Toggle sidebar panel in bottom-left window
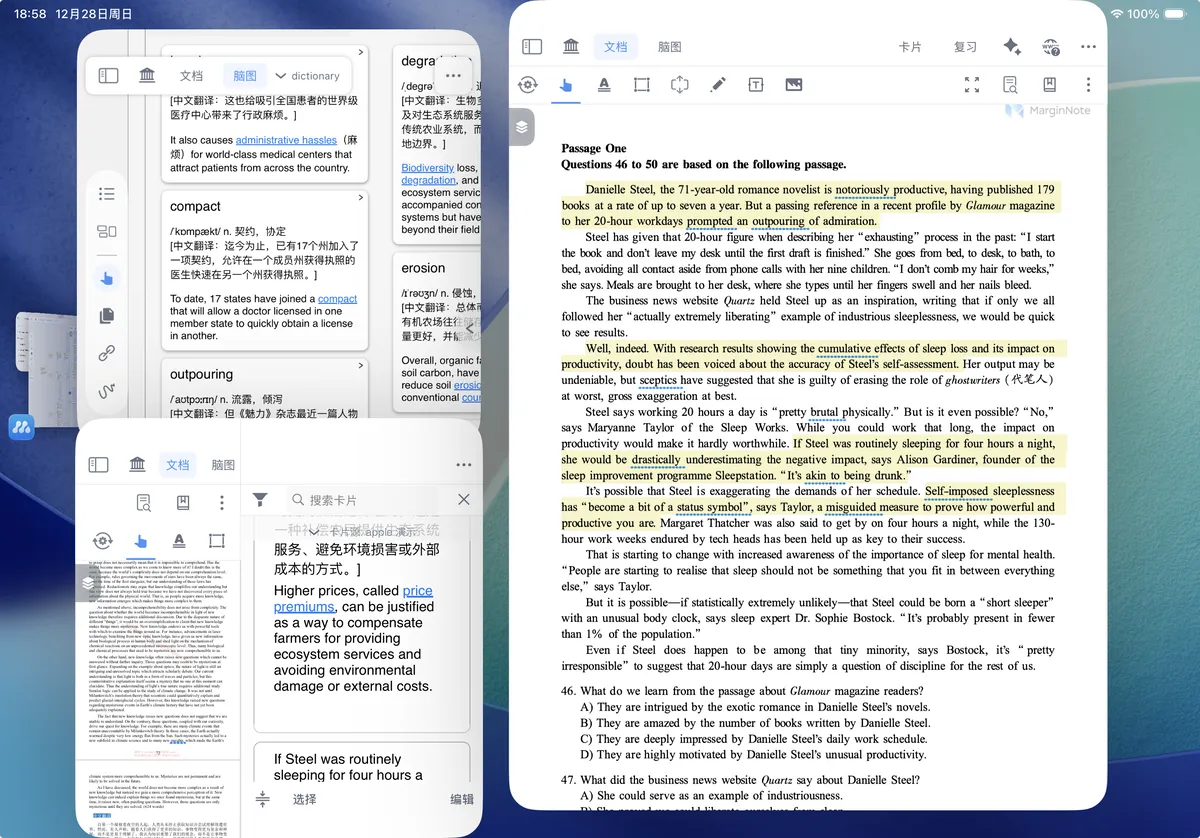Image resolution: width=1200 pixels, height=838 pixels. (98, 465)
